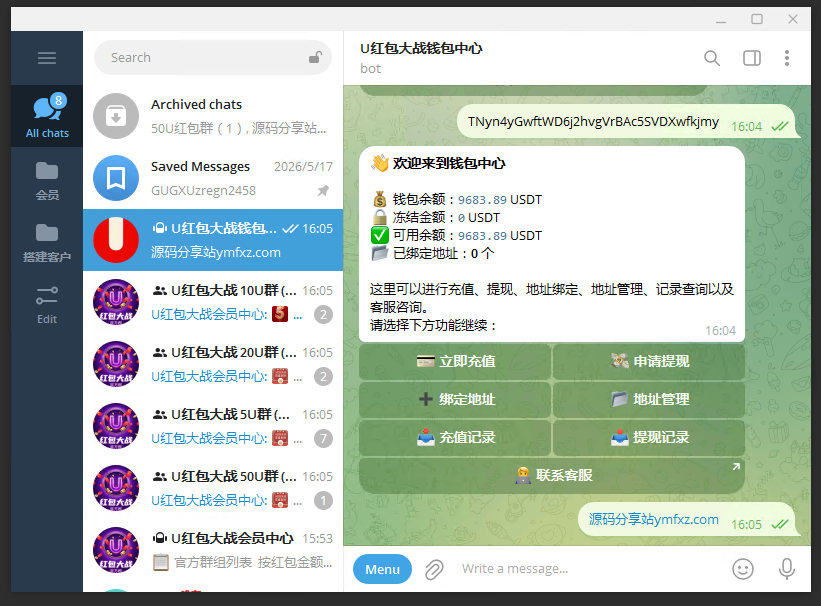The image size is (821, 606).
Task: Click unread badge 1 on 50U群
Action: (324, 500)
